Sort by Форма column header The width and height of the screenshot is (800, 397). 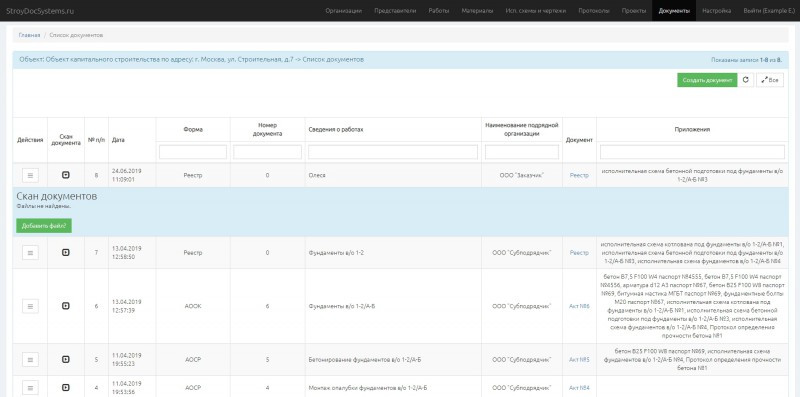click(x=193, y=130)
